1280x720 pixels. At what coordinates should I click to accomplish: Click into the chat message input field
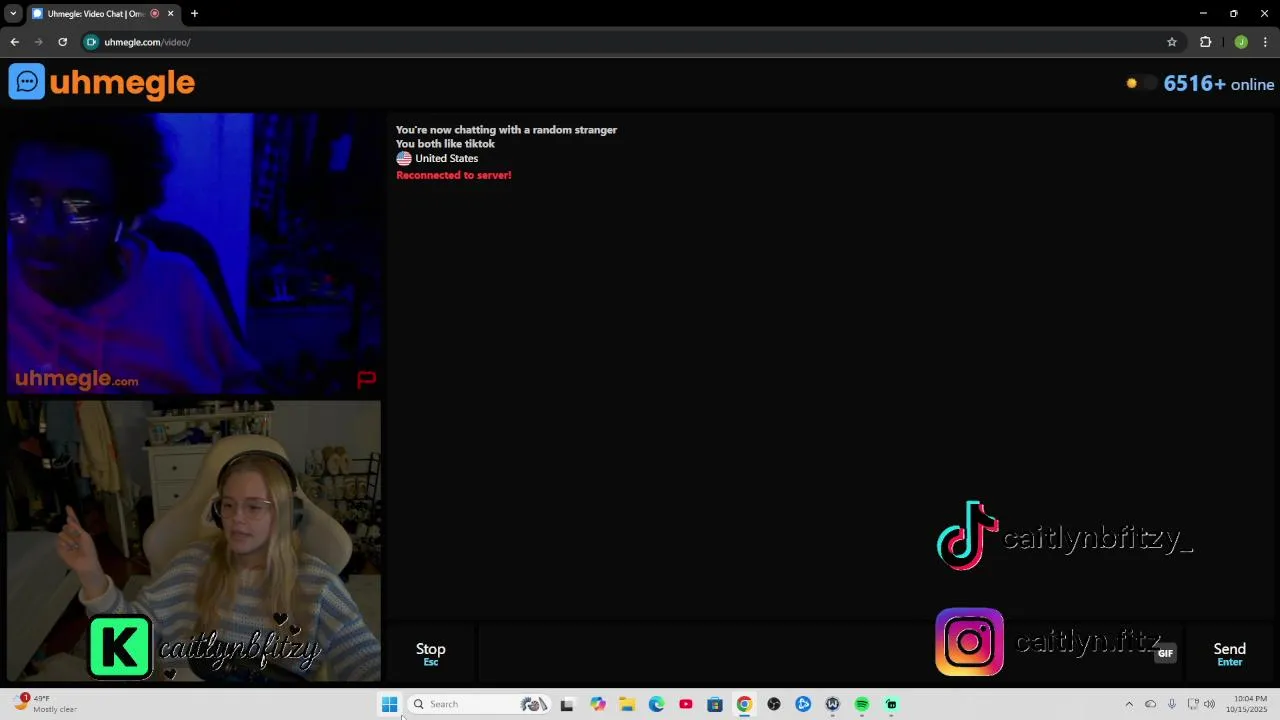pos(815,653)
